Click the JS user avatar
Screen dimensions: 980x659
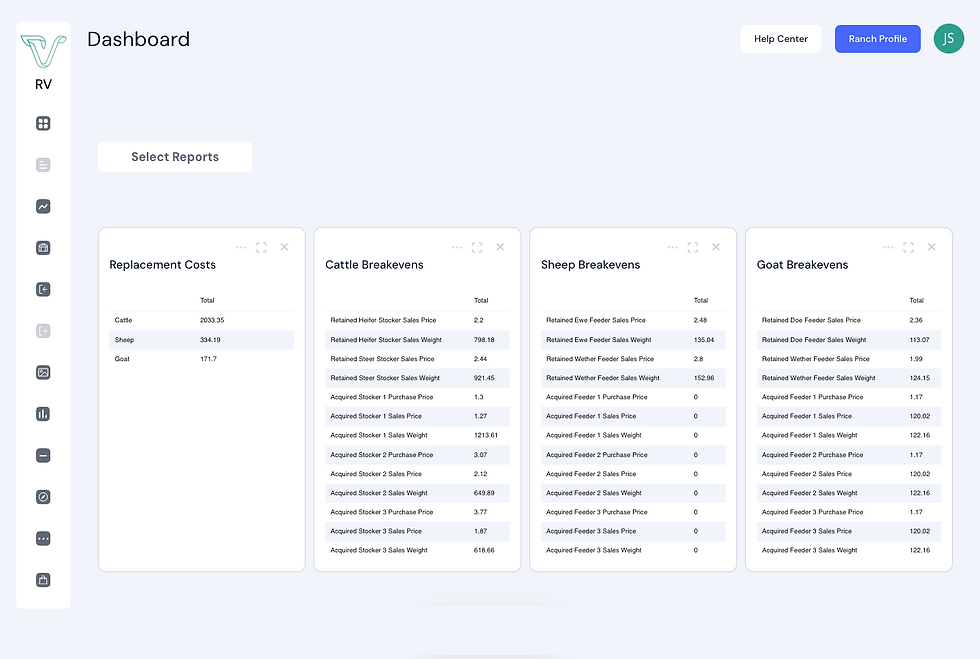[948, 39]
